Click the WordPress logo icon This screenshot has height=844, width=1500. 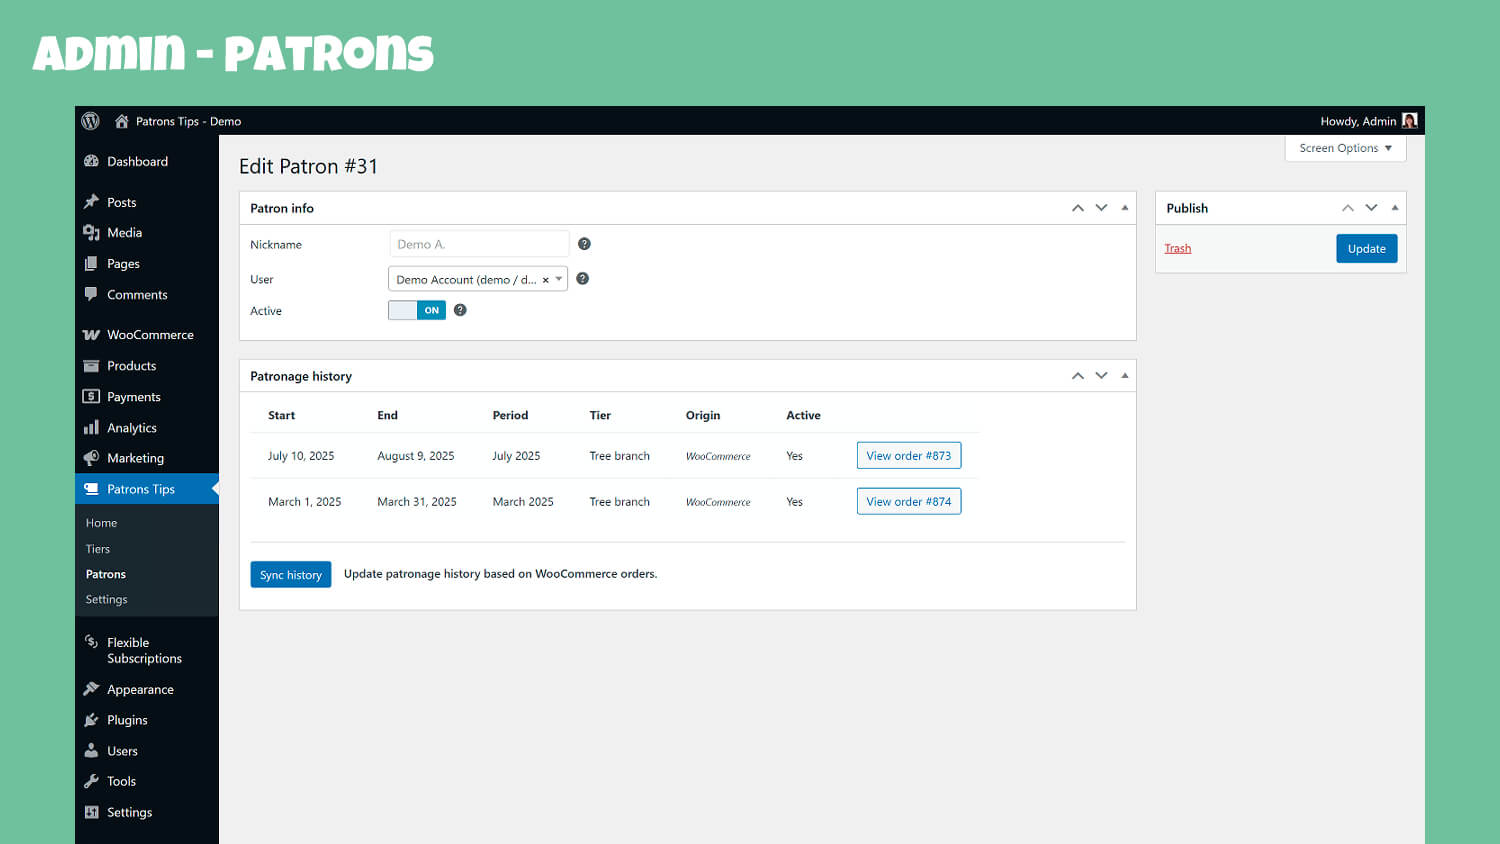(91, 121)
